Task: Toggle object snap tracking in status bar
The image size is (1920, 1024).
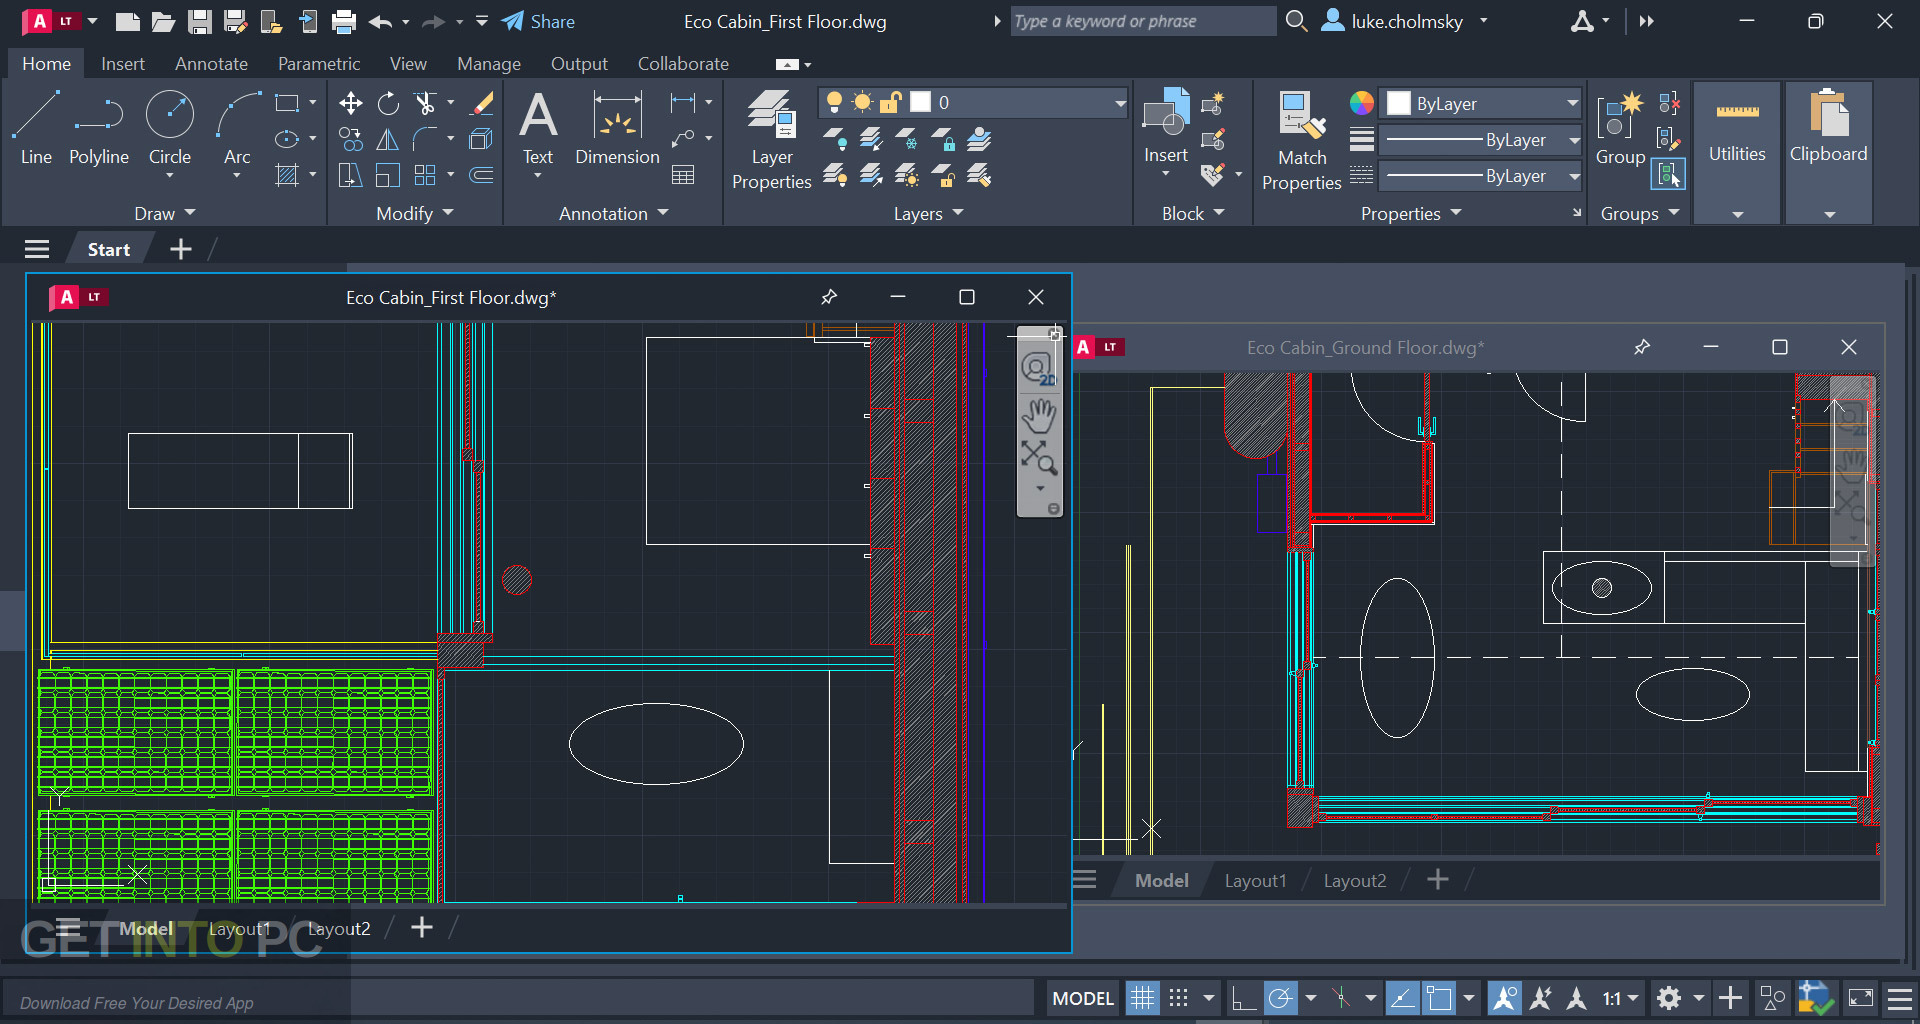Action: click(x=1402, y=998)
